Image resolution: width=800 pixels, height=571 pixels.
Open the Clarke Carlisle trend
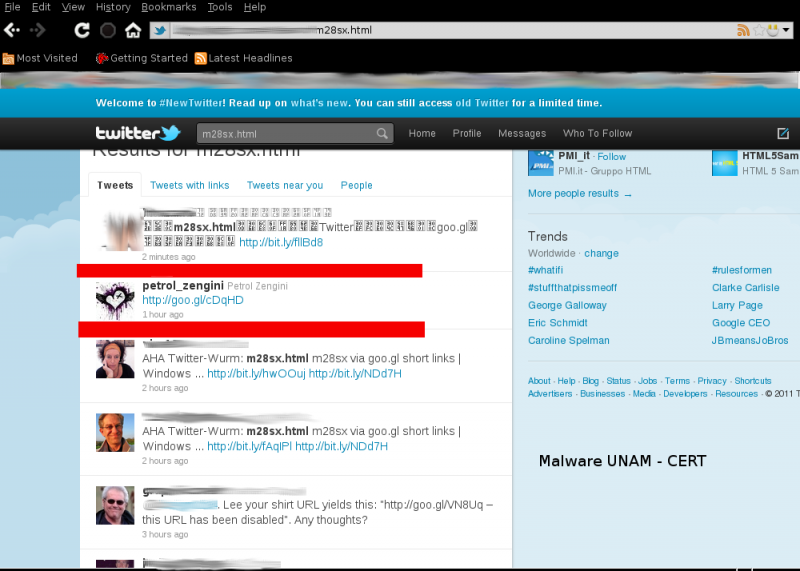click(745, 288)
